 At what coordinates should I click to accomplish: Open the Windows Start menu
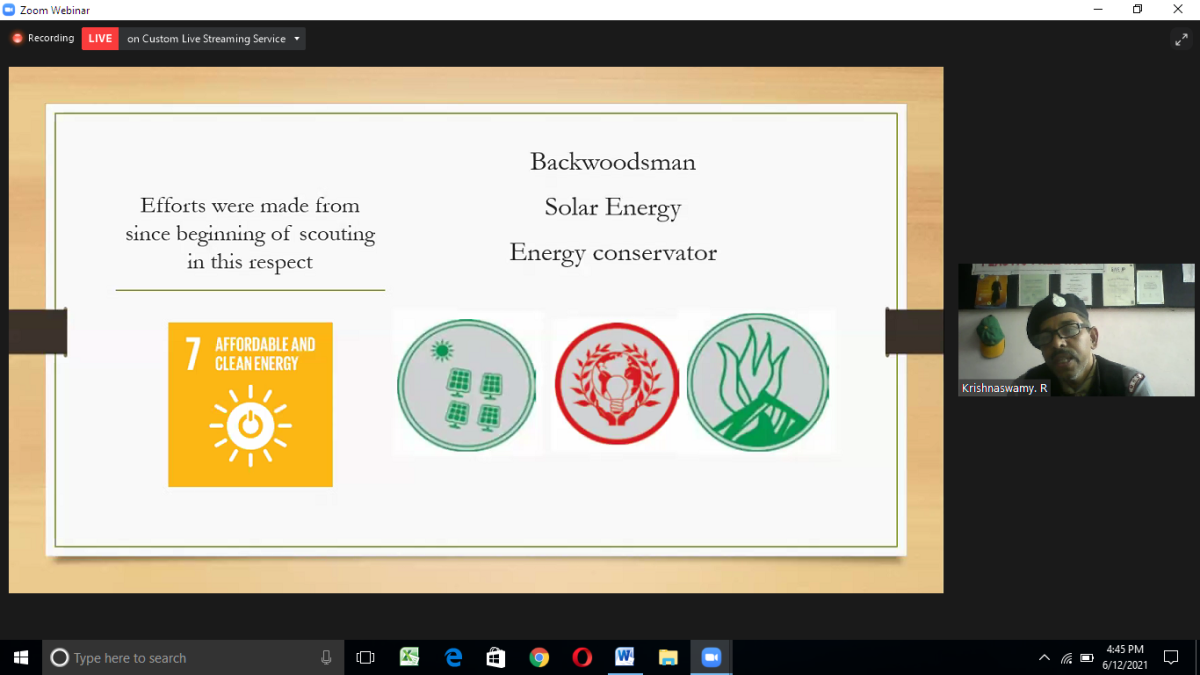pyautogui.click(x=20, y=657)
